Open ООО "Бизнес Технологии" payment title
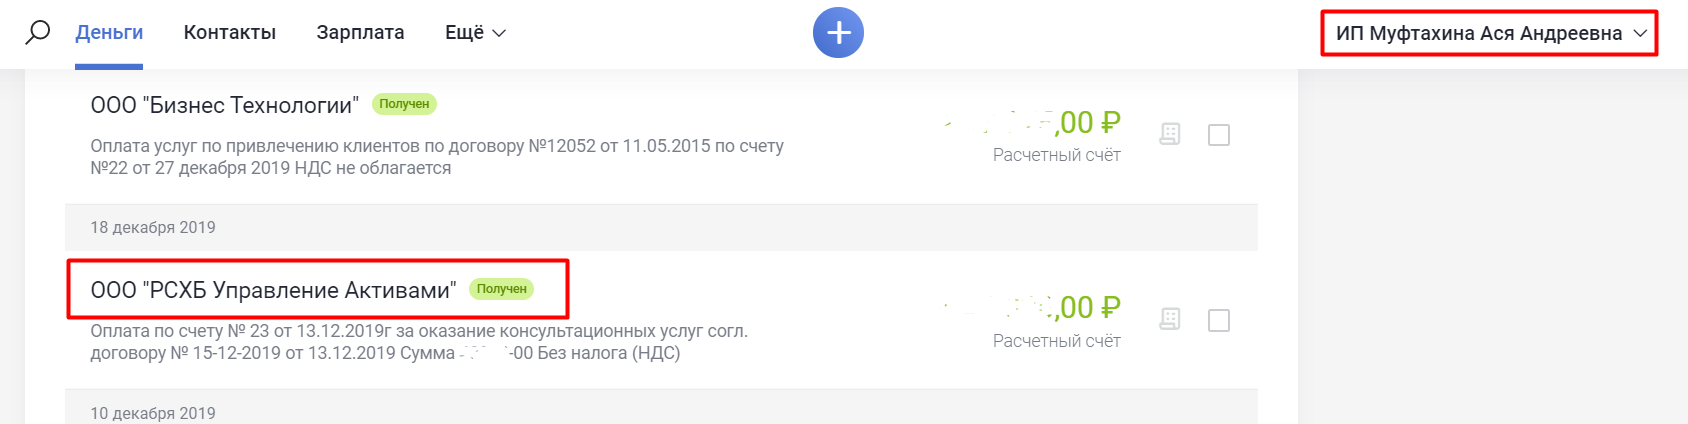 point(224,105)
